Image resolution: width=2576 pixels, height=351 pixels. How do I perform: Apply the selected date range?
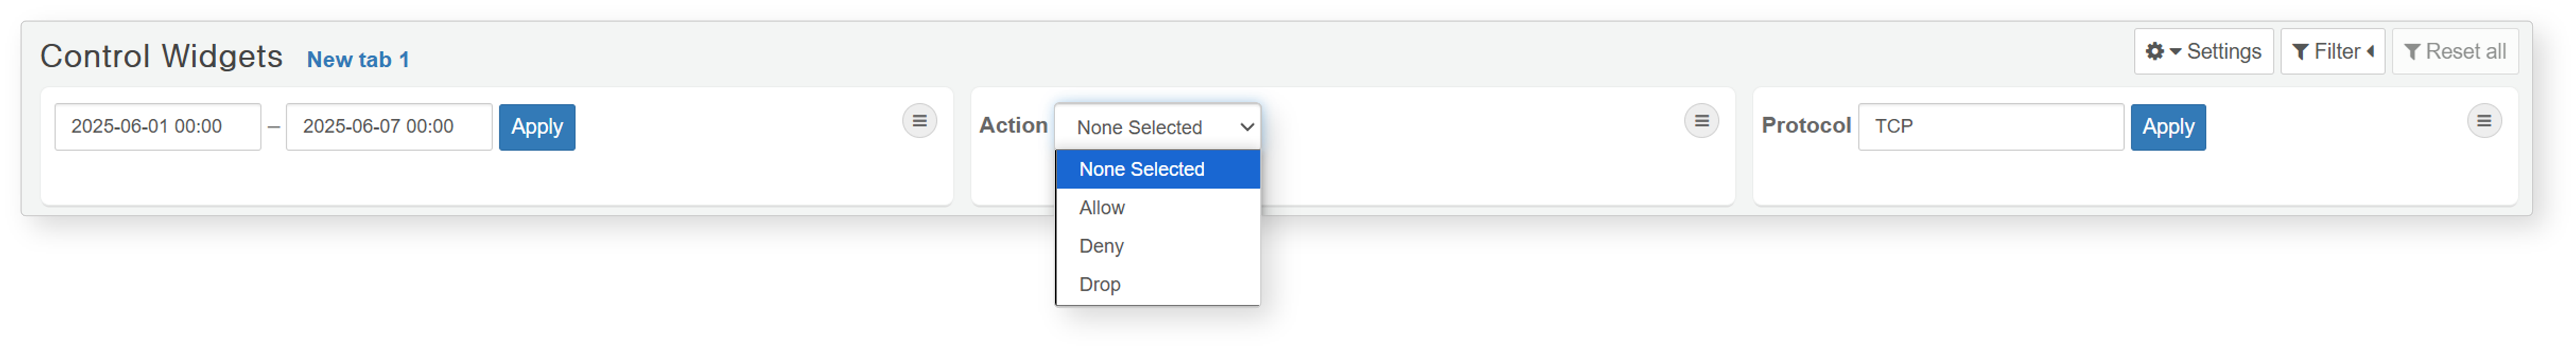[537, 127]
